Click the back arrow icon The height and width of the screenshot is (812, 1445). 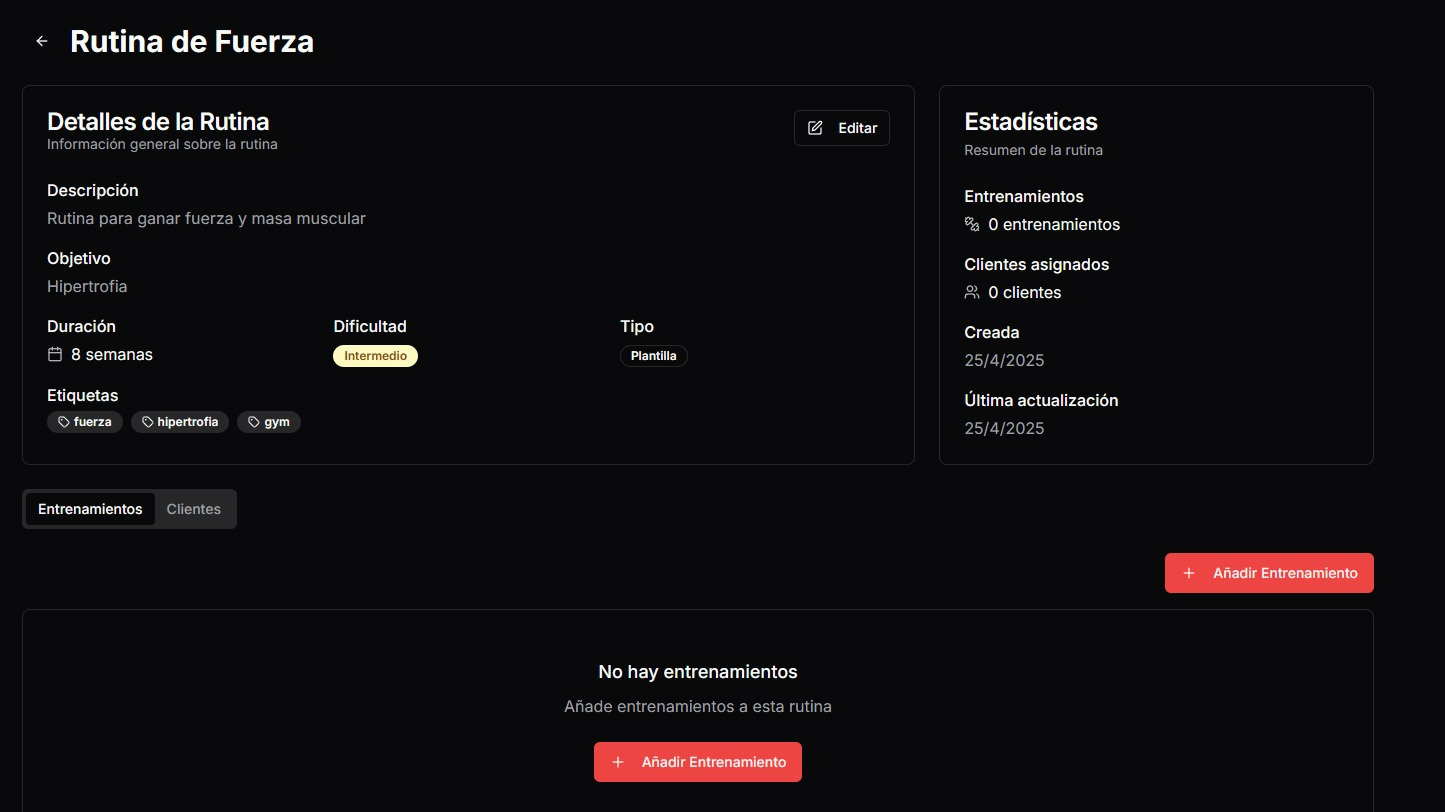[41, 41]
